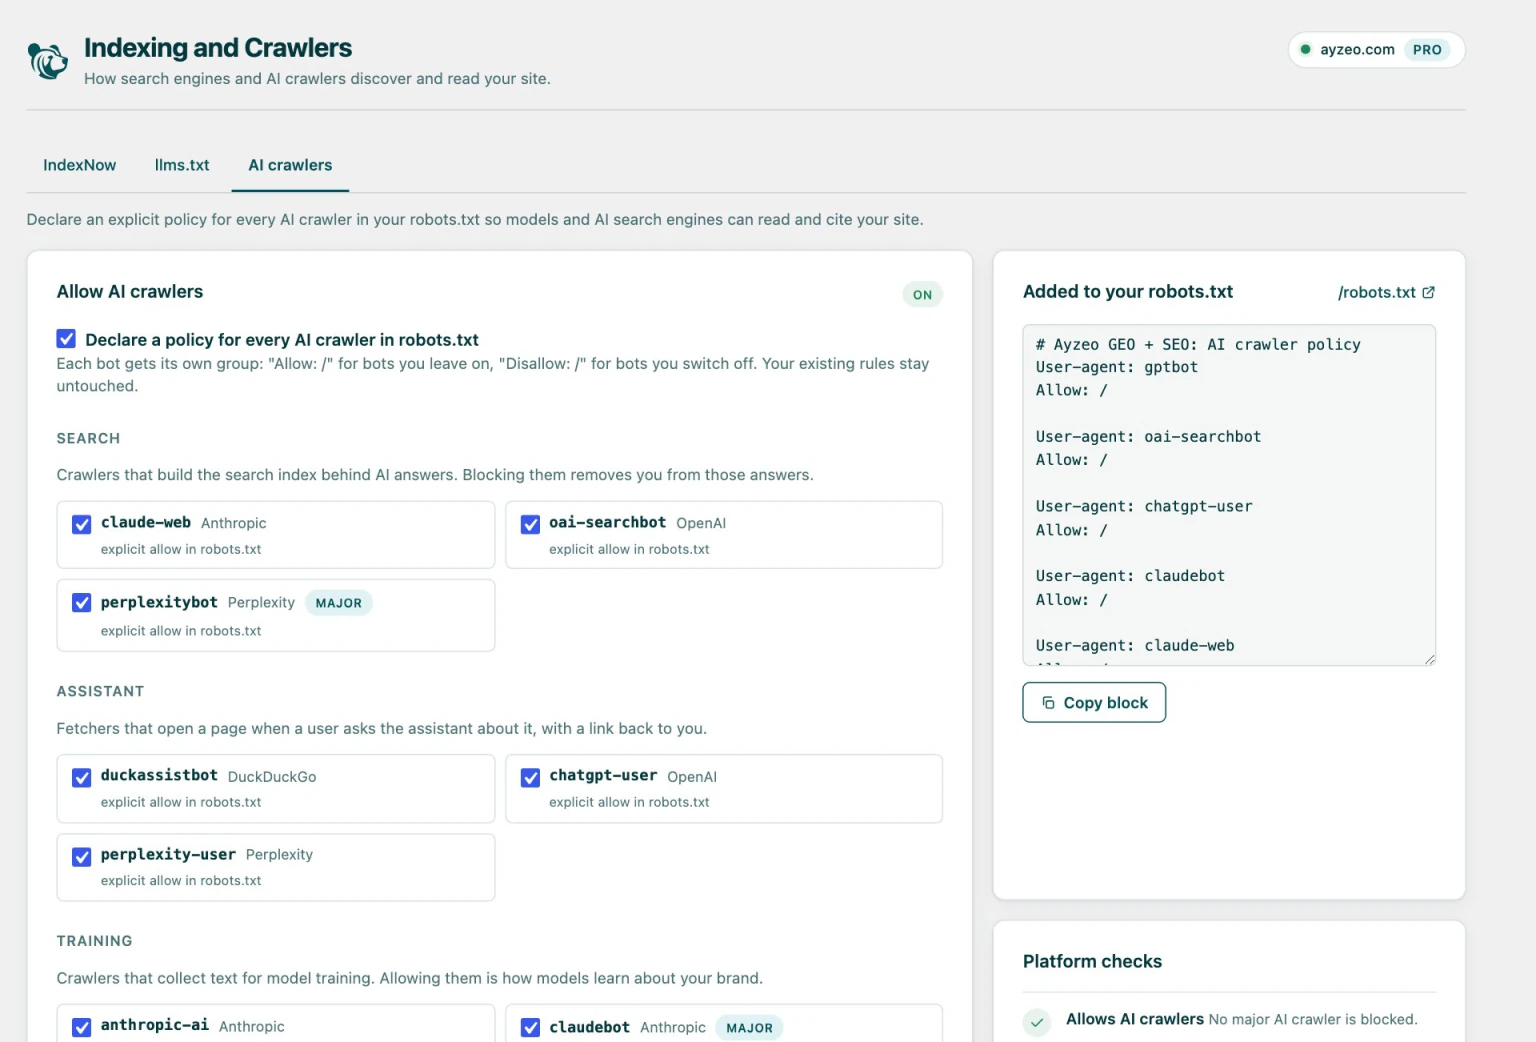Image resolution: width=1536 pixels, height=1042 pixels.
Task: Uncheck the oai-searchbot crawler checkbox
Action: click(531, 524)
